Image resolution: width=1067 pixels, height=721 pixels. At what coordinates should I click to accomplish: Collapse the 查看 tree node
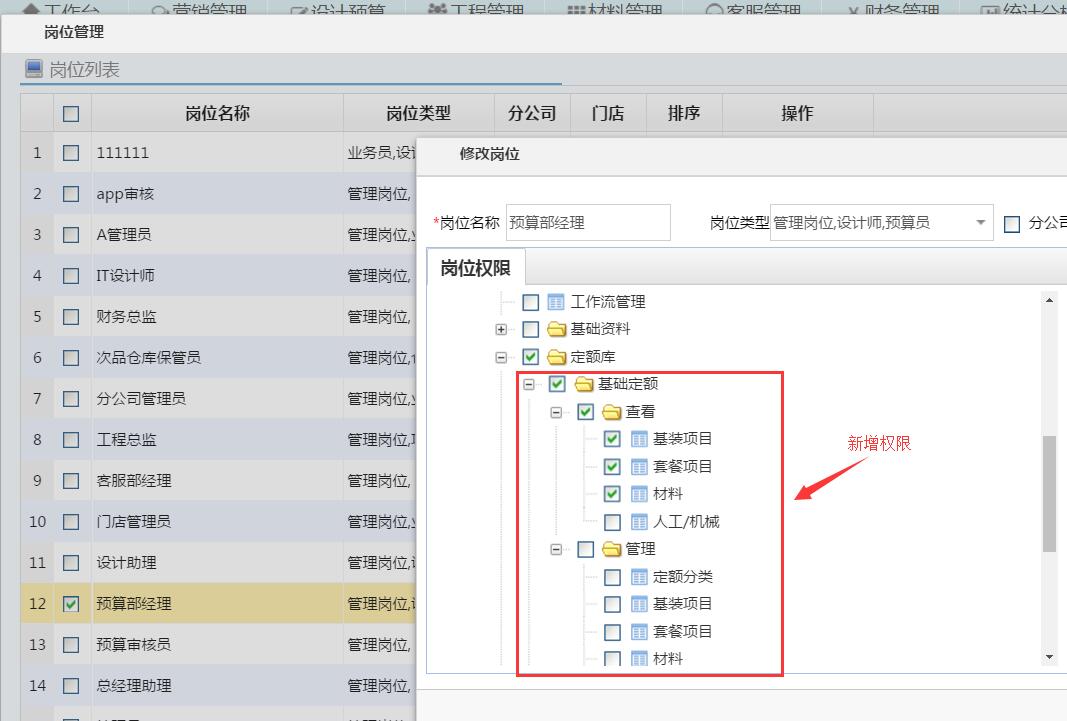point(556,412)
